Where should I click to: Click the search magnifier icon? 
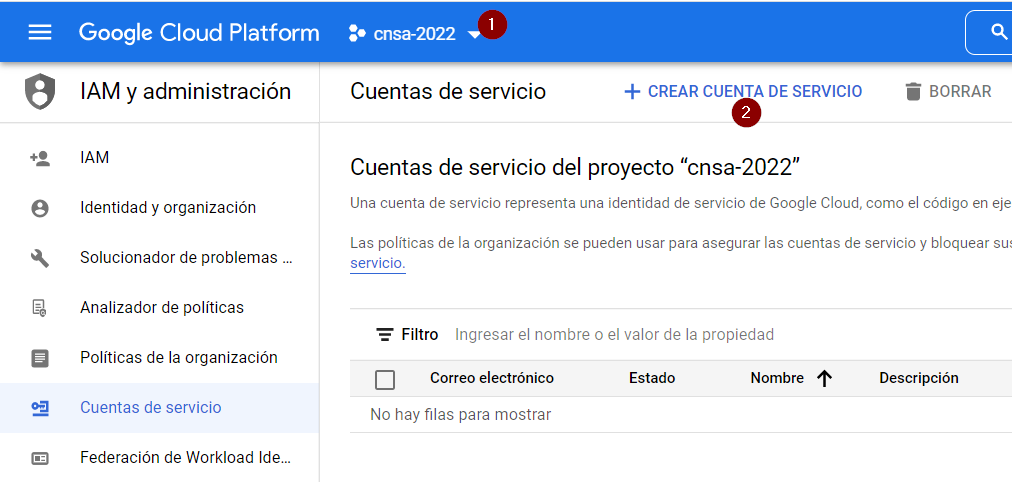(x=999, y=32)
